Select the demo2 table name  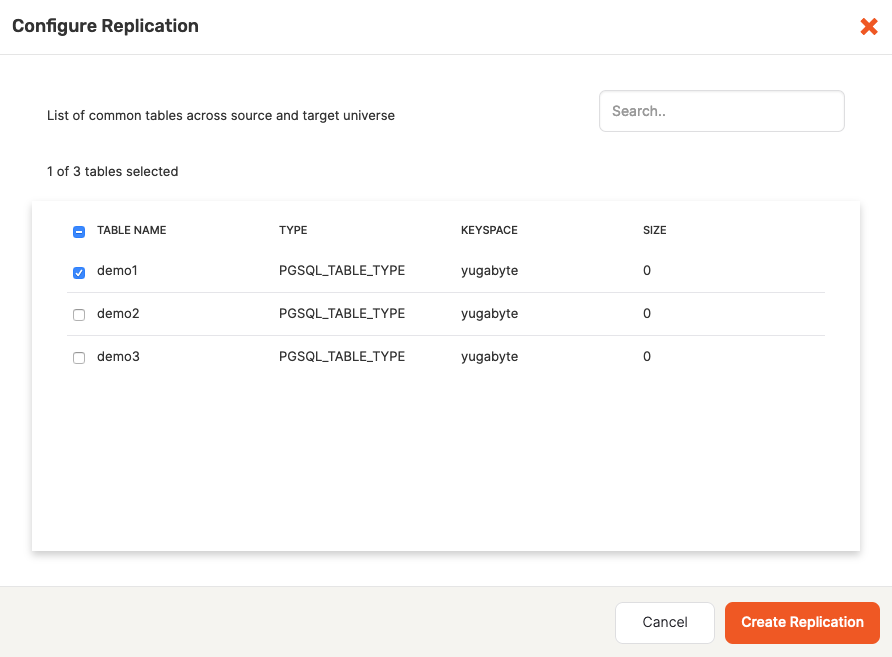tap(118, 314)
